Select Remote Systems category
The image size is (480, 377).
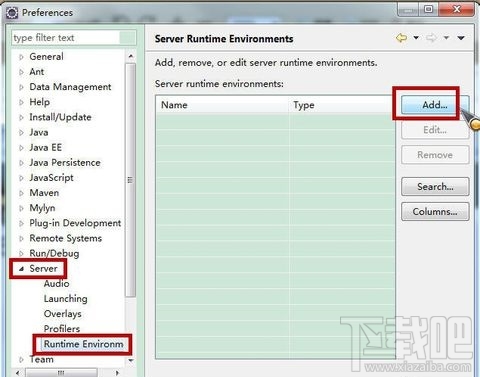coord(66,238)
